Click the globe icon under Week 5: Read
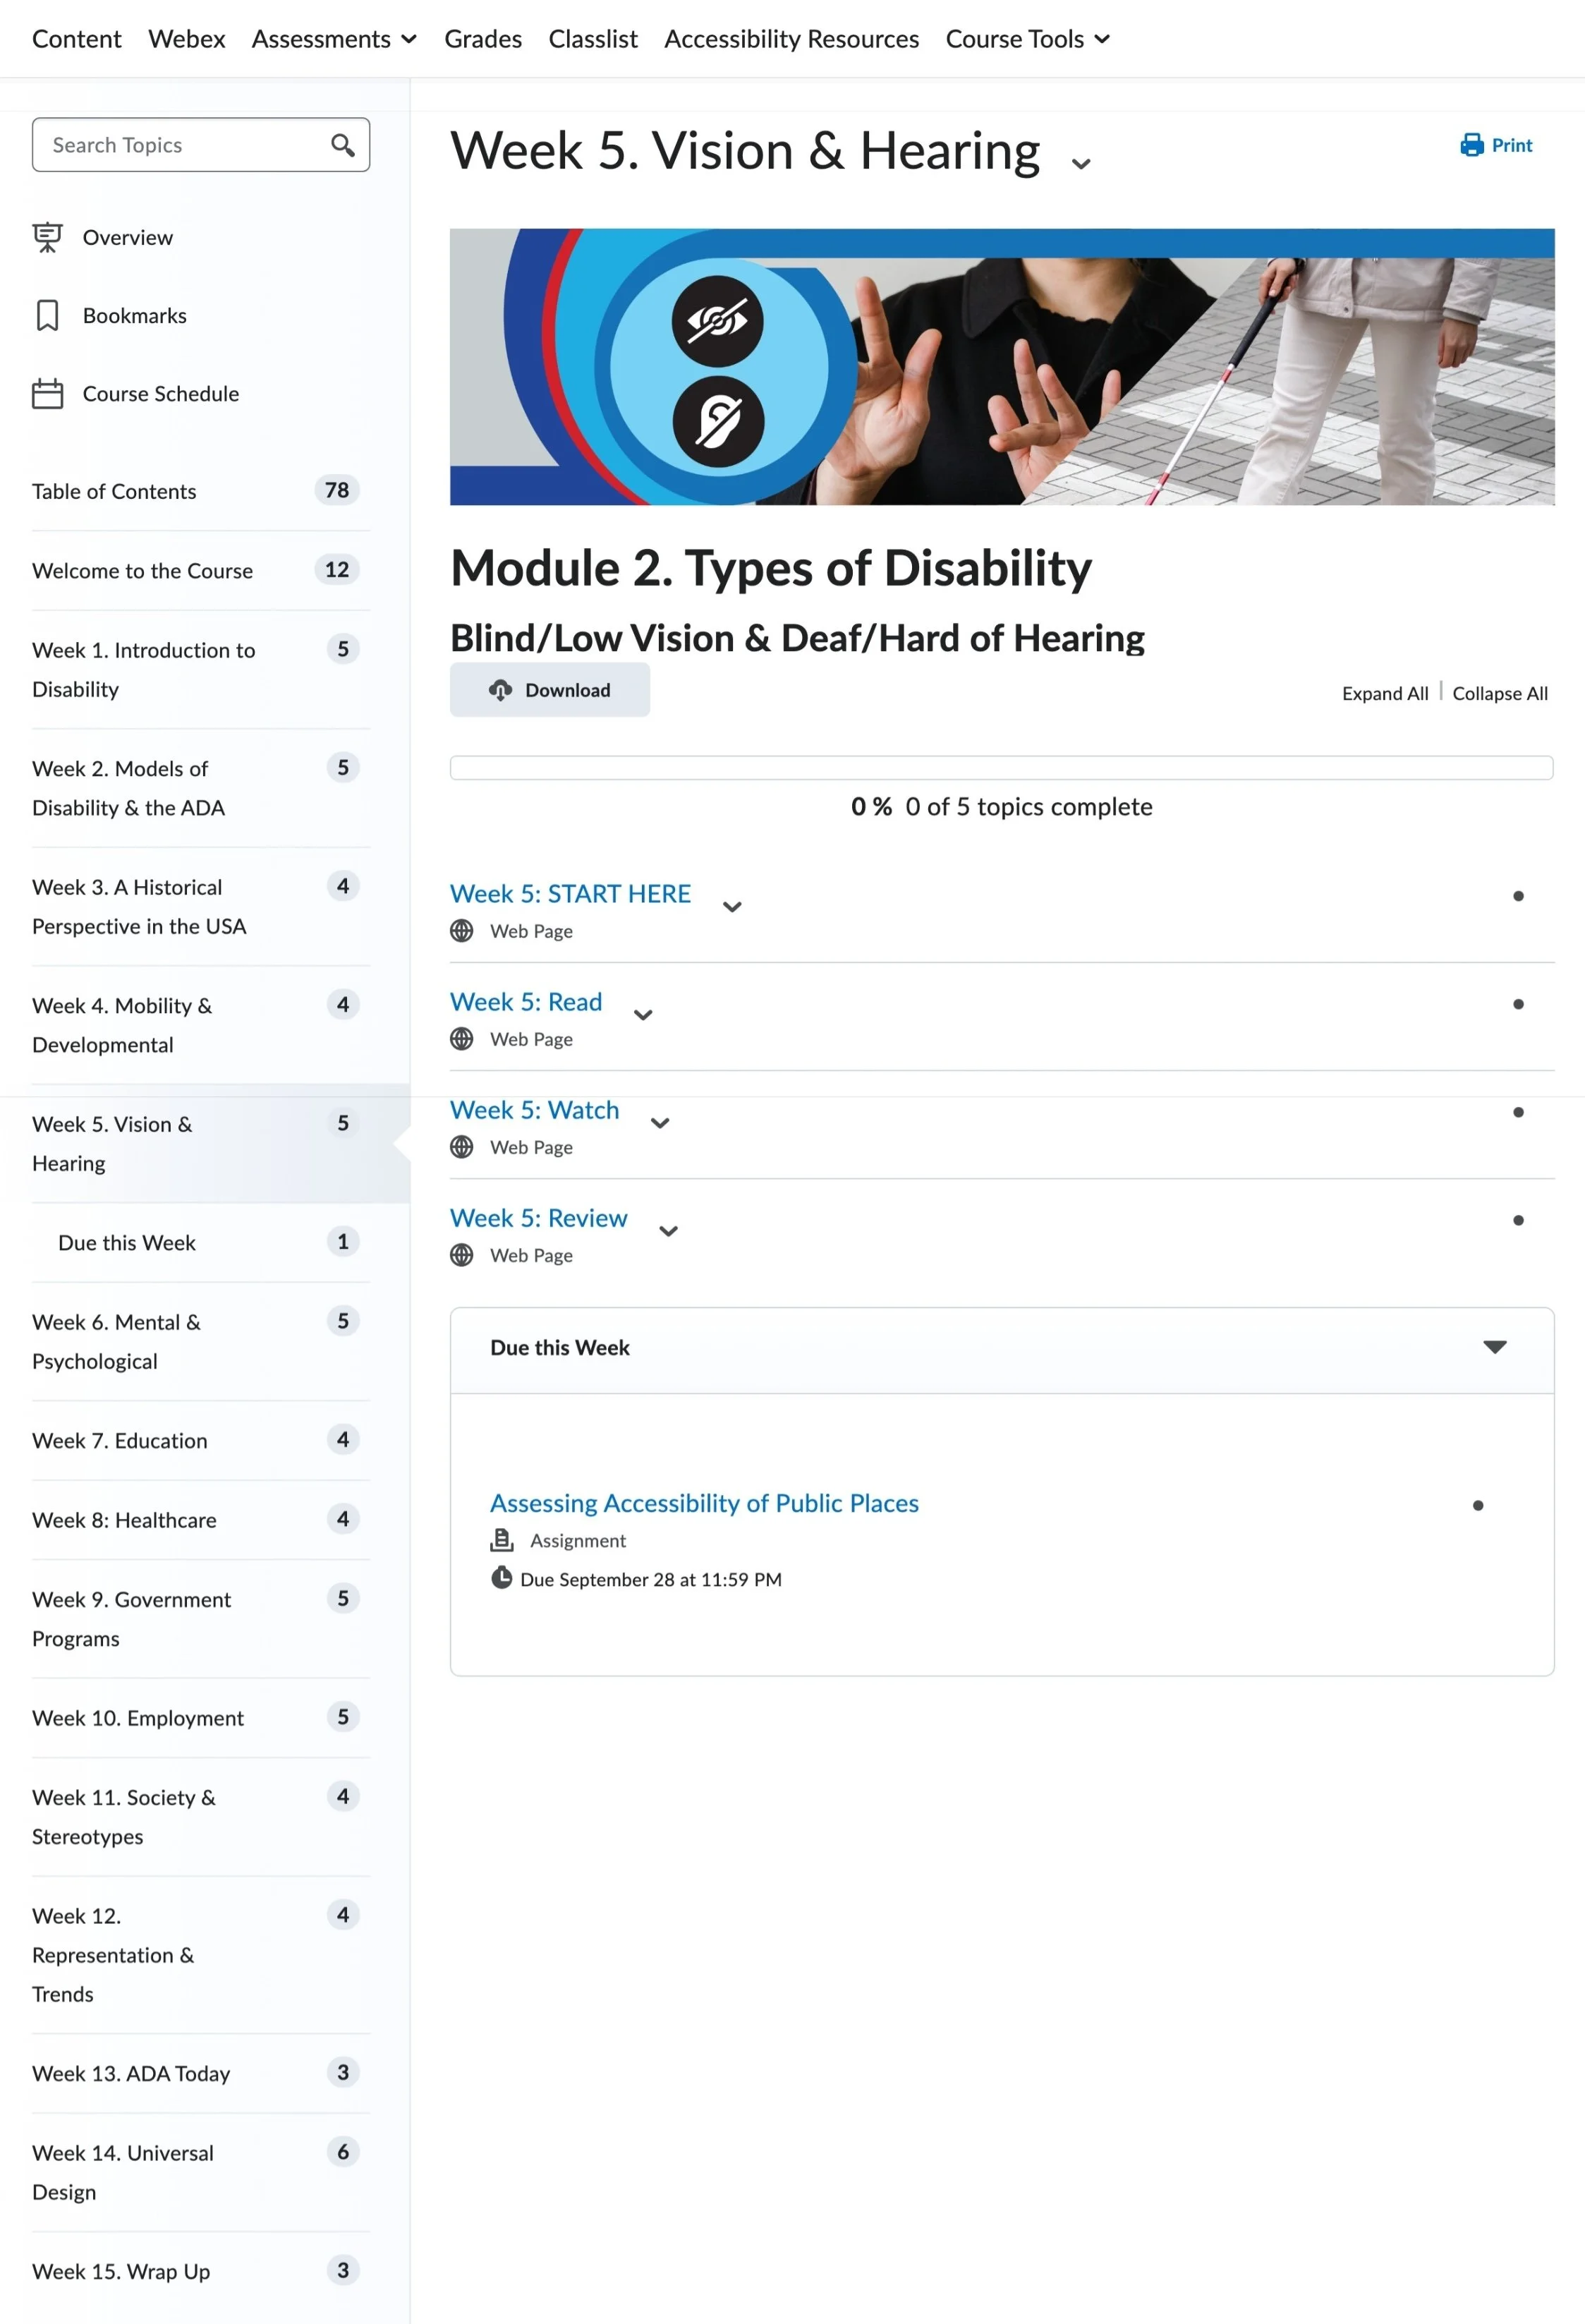 click(461, 1039)
